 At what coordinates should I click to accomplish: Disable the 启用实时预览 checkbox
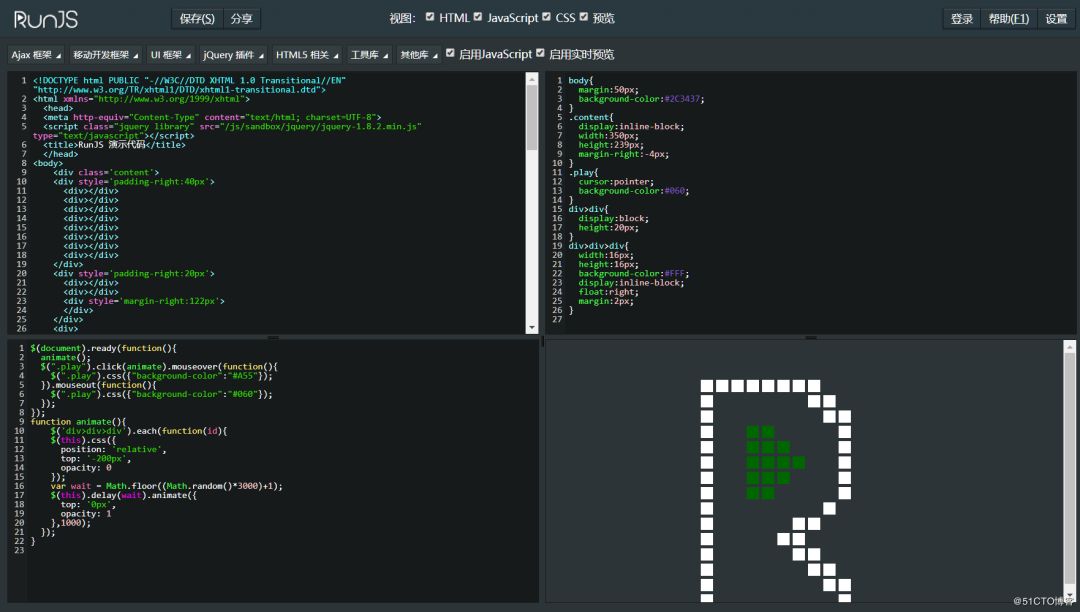click(x=540, y=53)
